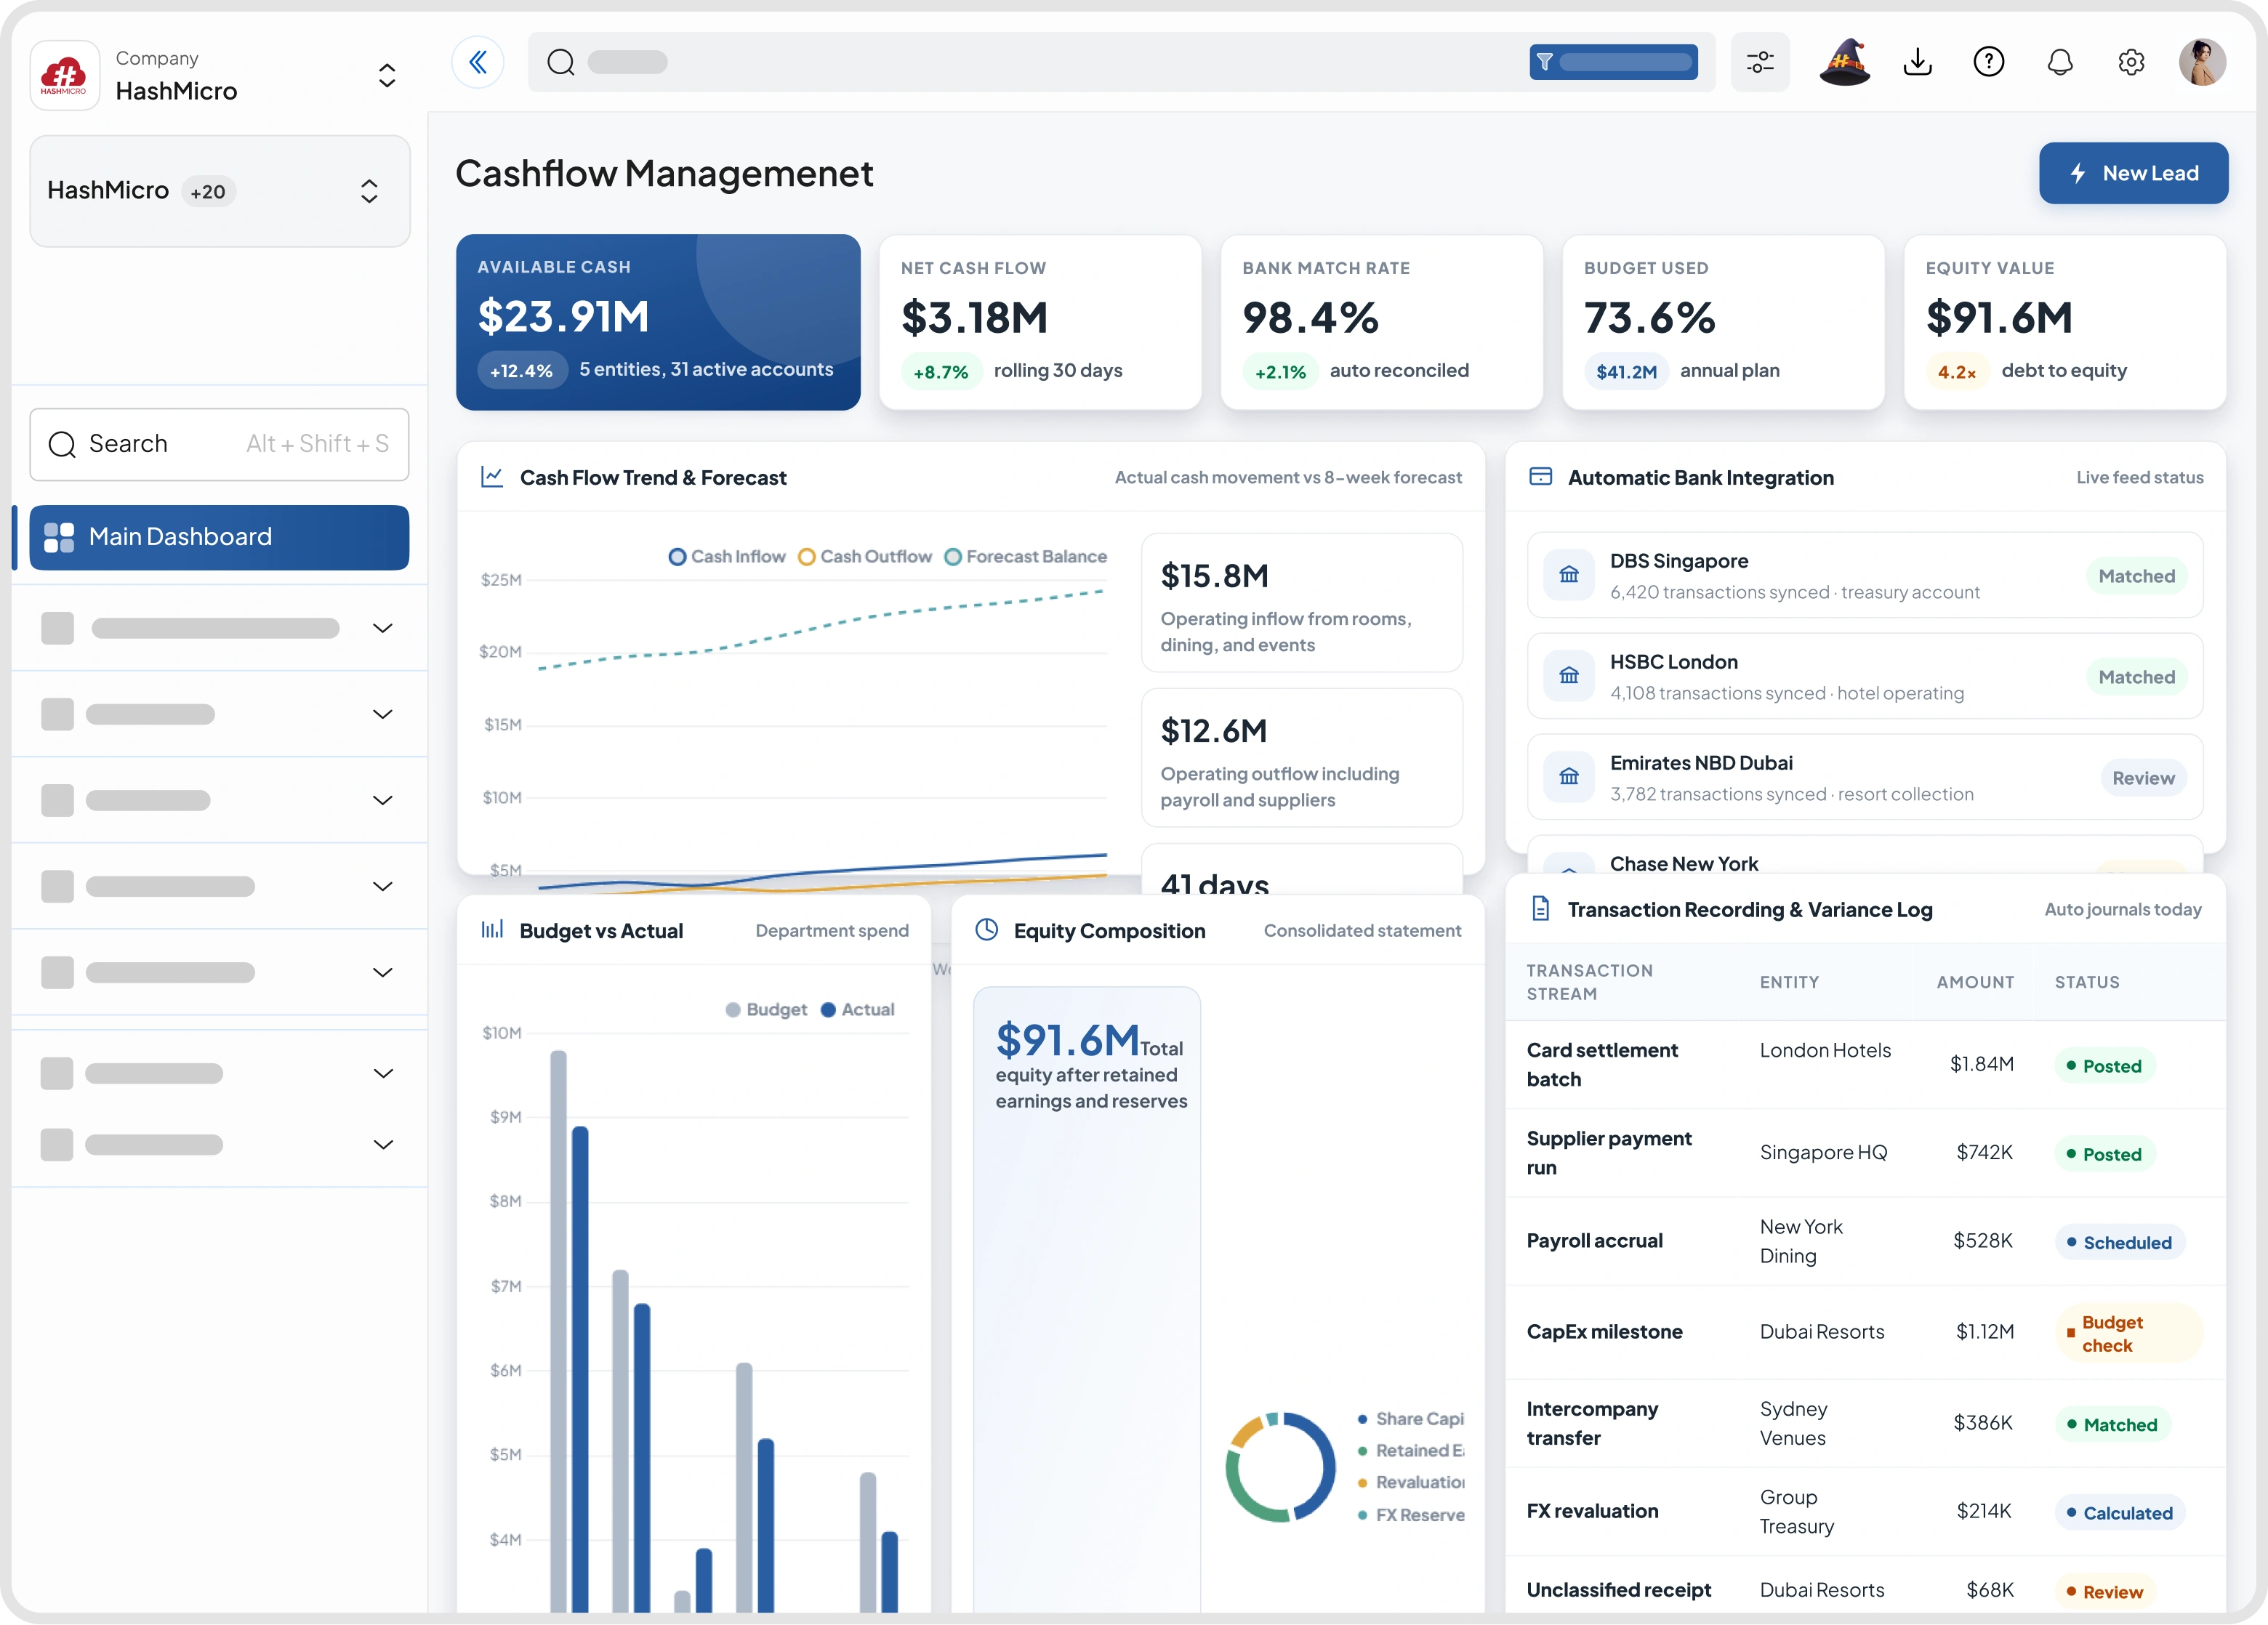Click the equity composition donut chart
2268x1625 pixels.
coord(1280,1467)
